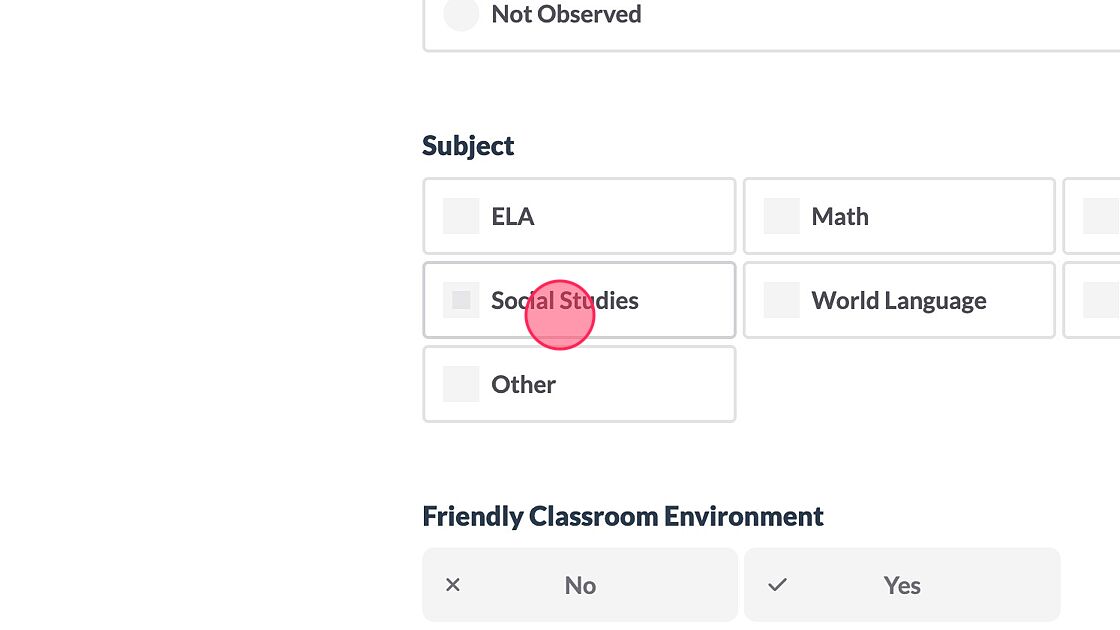Click the checkbox square inside ELA card

pos(461,216)
